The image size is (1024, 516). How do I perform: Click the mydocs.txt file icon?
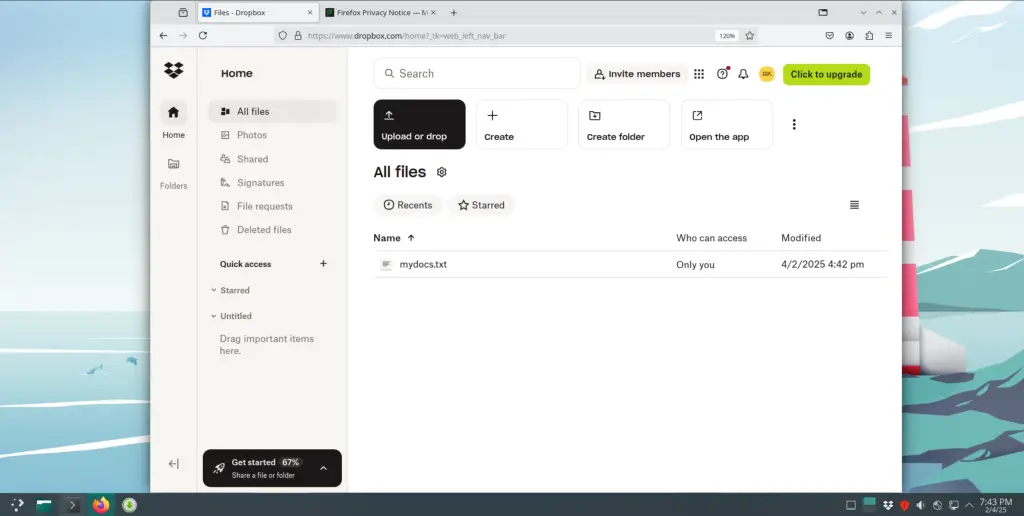pos(386,265)
